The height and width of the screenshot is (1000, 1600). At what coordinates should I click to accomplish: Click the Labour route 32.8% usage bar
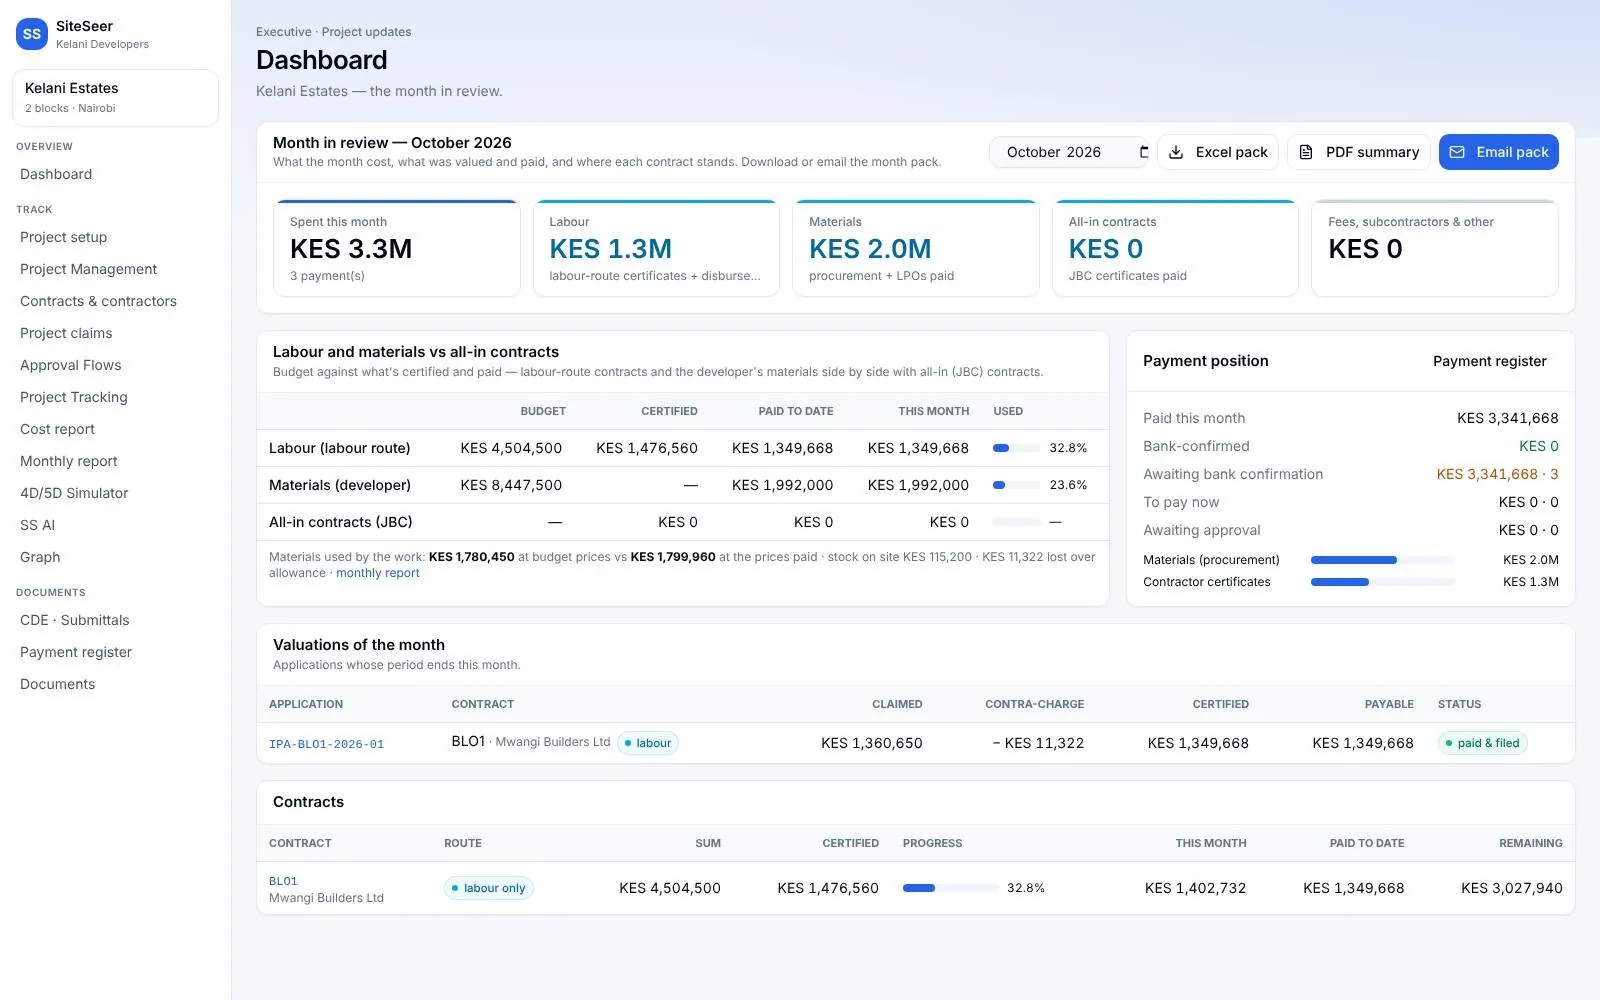click(1017, 448)
